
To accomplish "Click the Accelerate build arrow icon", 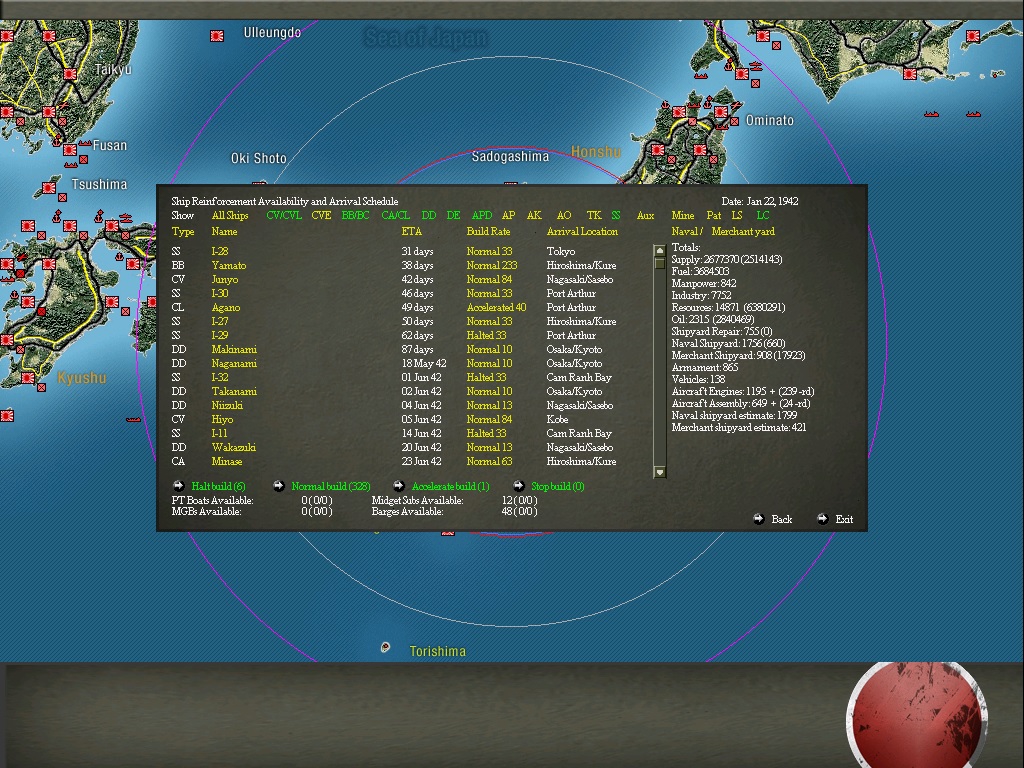I will pyautogui.click(x=398, y=486).
